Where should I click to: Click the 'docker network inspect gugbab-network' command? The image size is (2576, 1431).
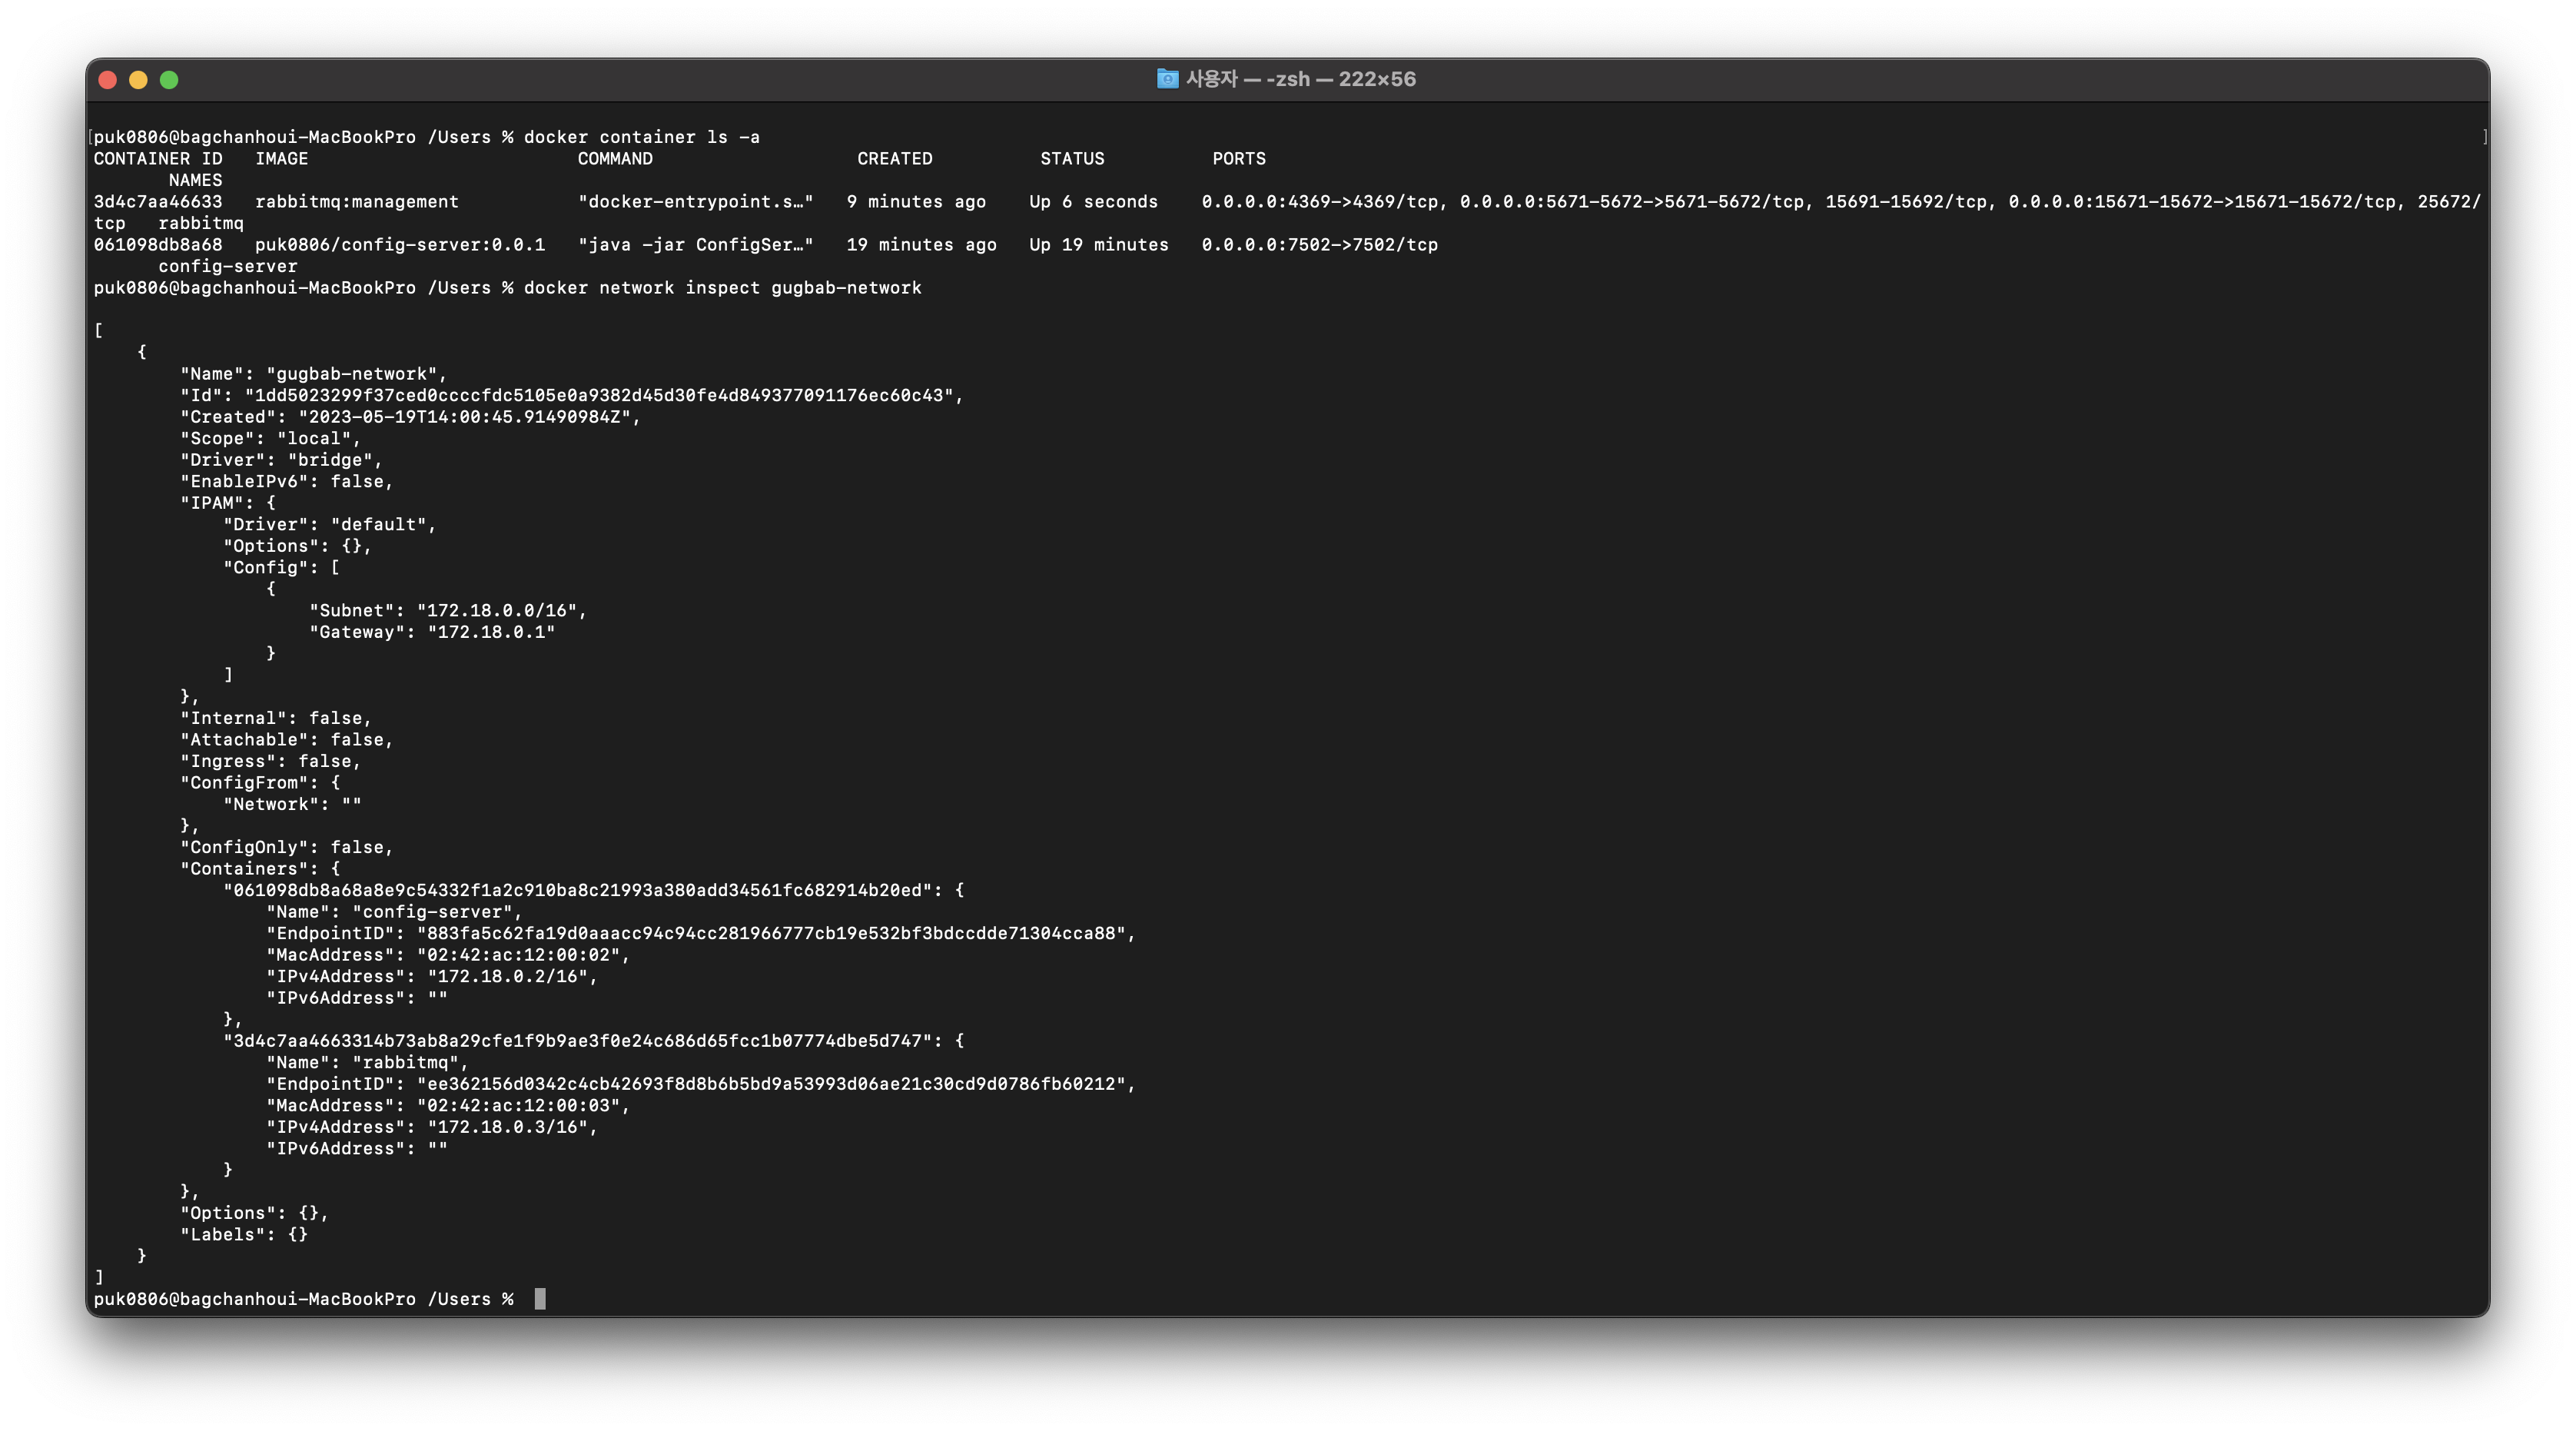click(x=722, y=288)
